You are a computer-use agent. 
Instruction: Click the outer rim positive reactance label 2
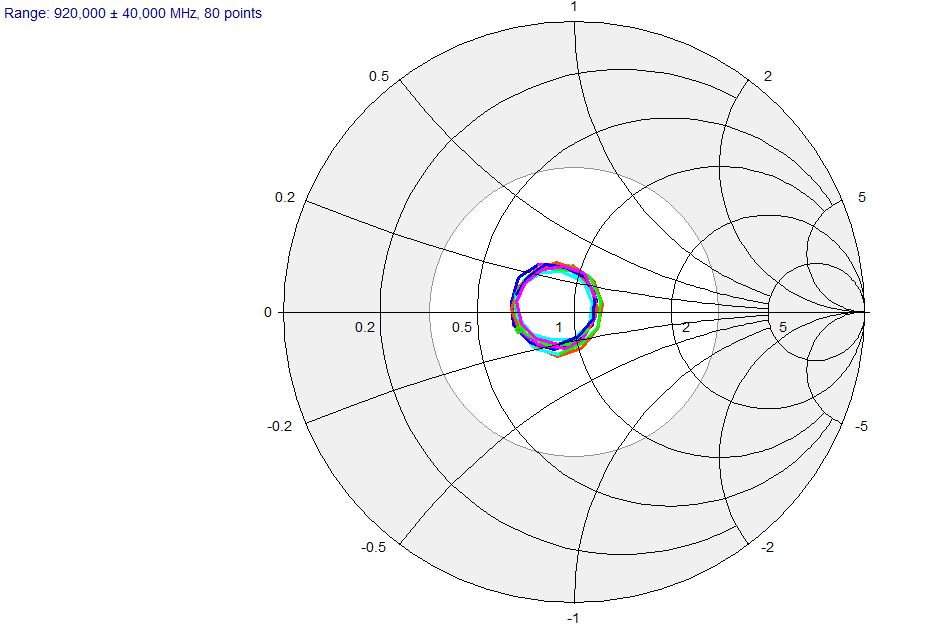[768, 76]
